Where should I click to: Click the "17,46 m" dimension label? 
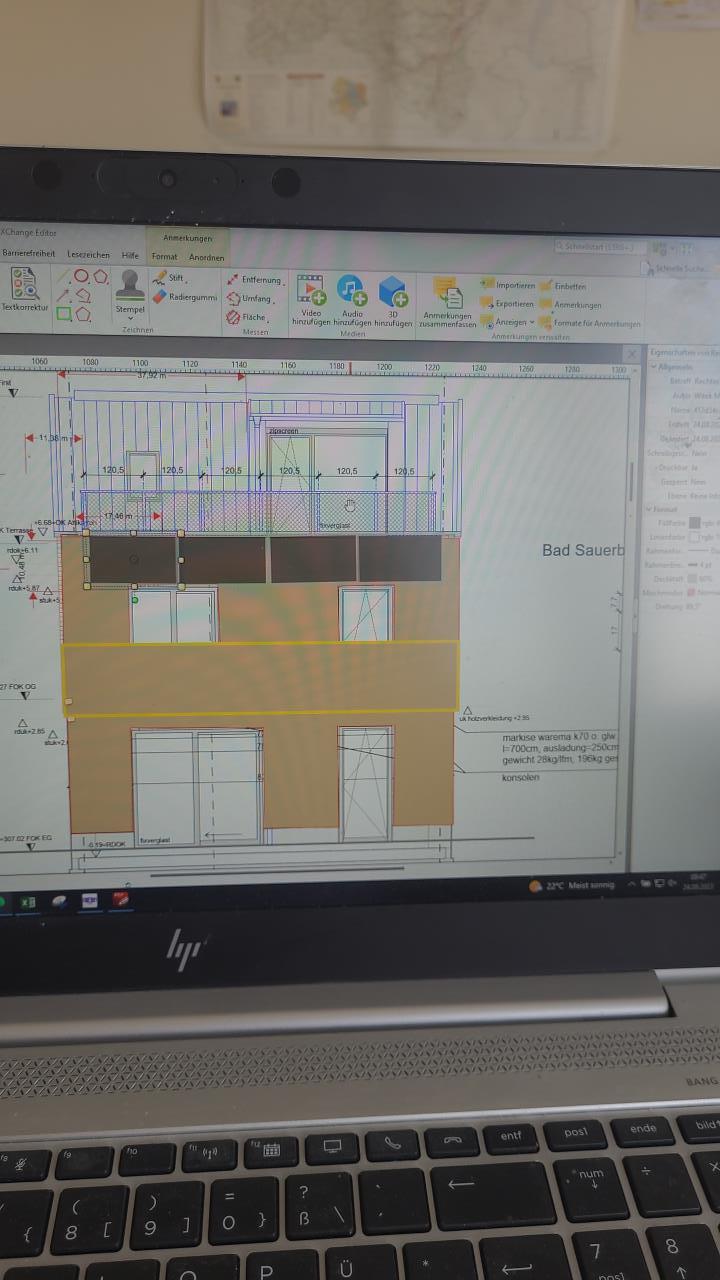pyautogui.click(x=118, y=516)
